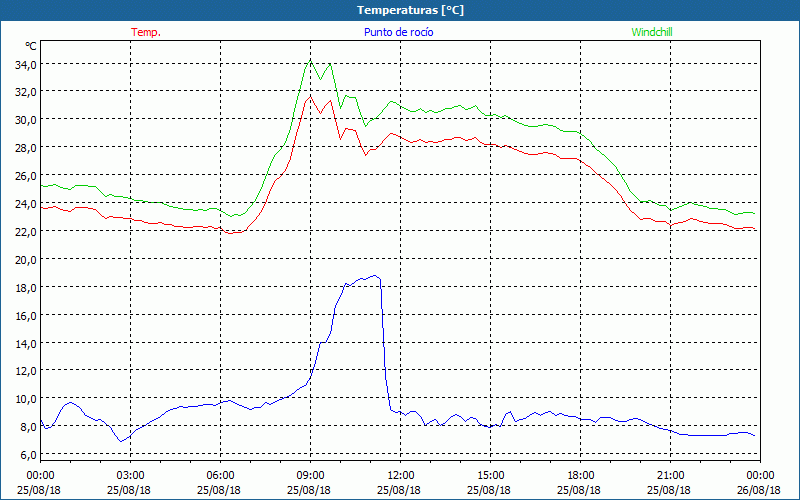This screenshot has width=800, height=500.
Task: Click the 18,0 y-axis value
Action: coord(26,287)
